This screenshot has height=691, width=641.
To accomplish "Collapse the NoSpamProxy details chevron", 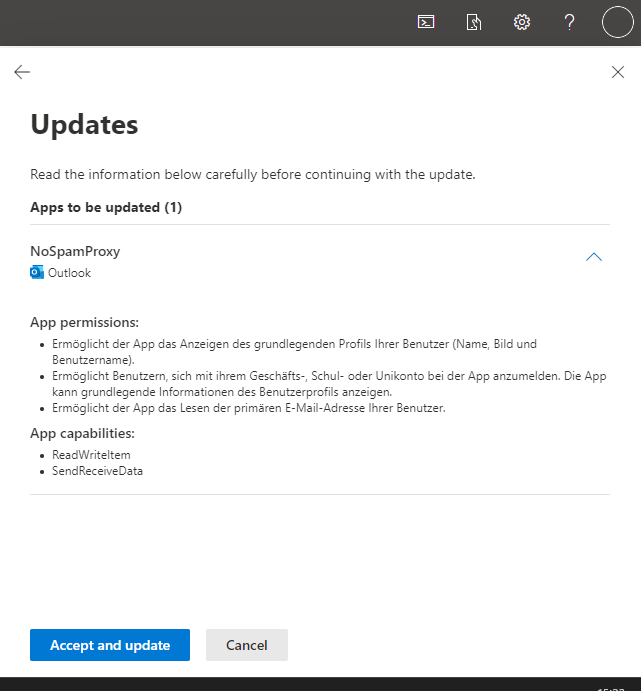I will [x=594, y=257].
